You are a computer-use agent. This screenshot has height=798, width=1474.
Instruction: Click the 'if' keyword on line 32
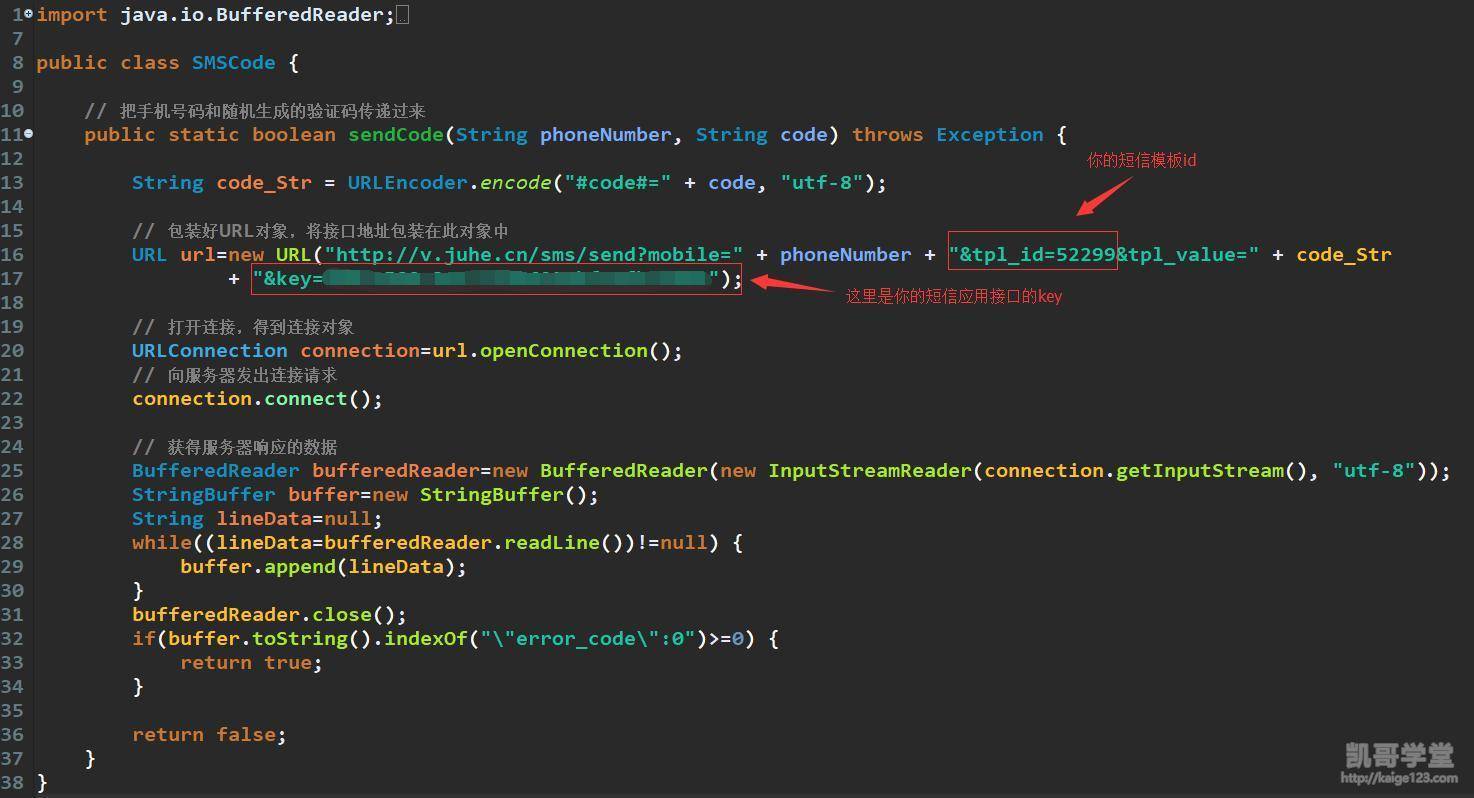click(x=144, y=639)
